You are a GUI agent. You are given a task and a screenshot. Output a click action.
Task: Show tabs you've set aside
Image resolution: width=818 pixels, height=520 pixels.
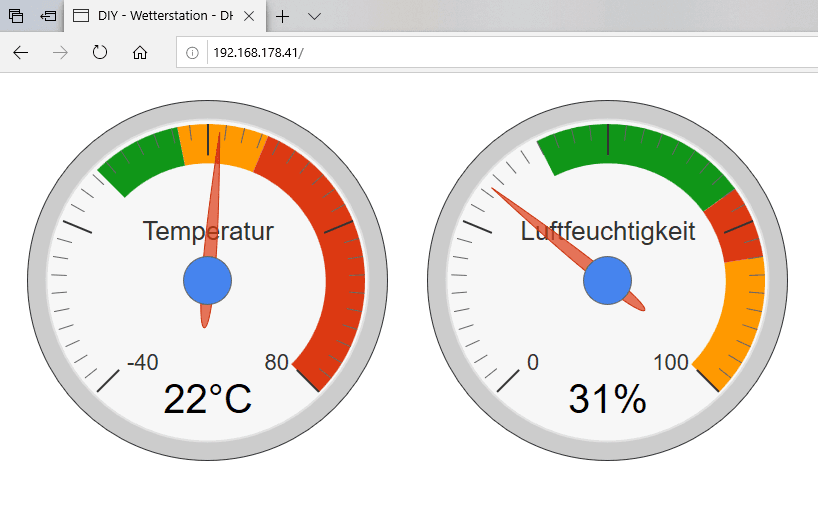16,16
